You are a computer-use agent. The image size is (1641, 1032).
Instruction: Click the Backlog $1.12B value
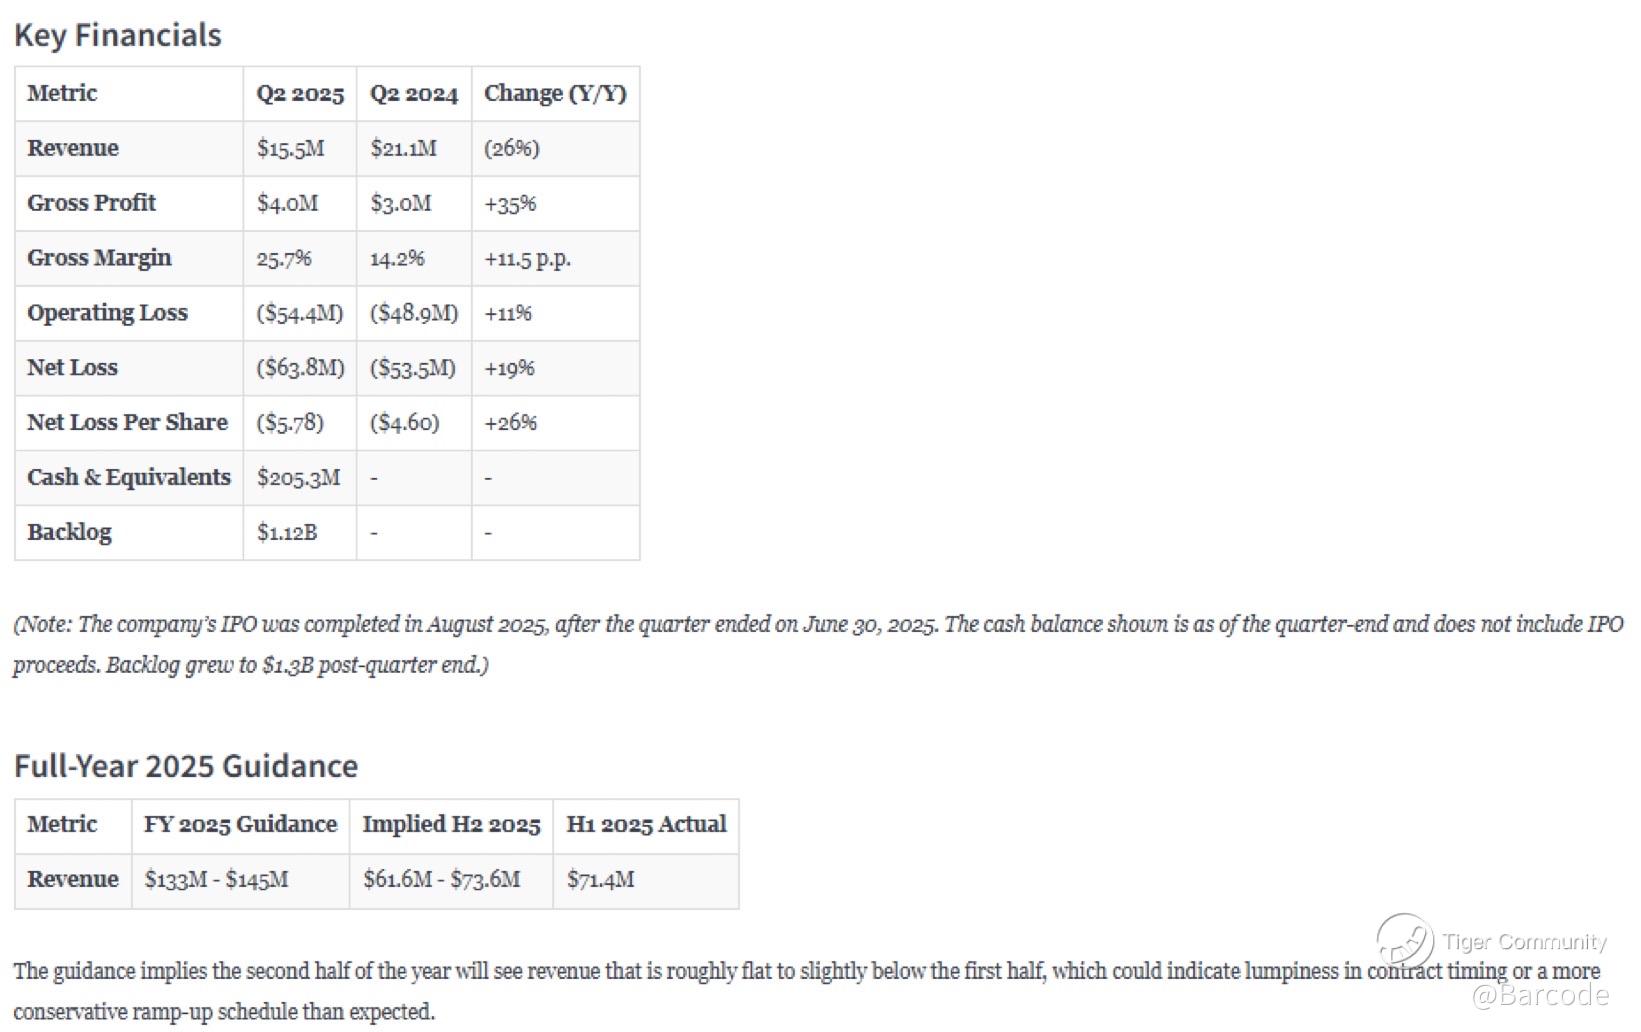click(x=287, y=532)
